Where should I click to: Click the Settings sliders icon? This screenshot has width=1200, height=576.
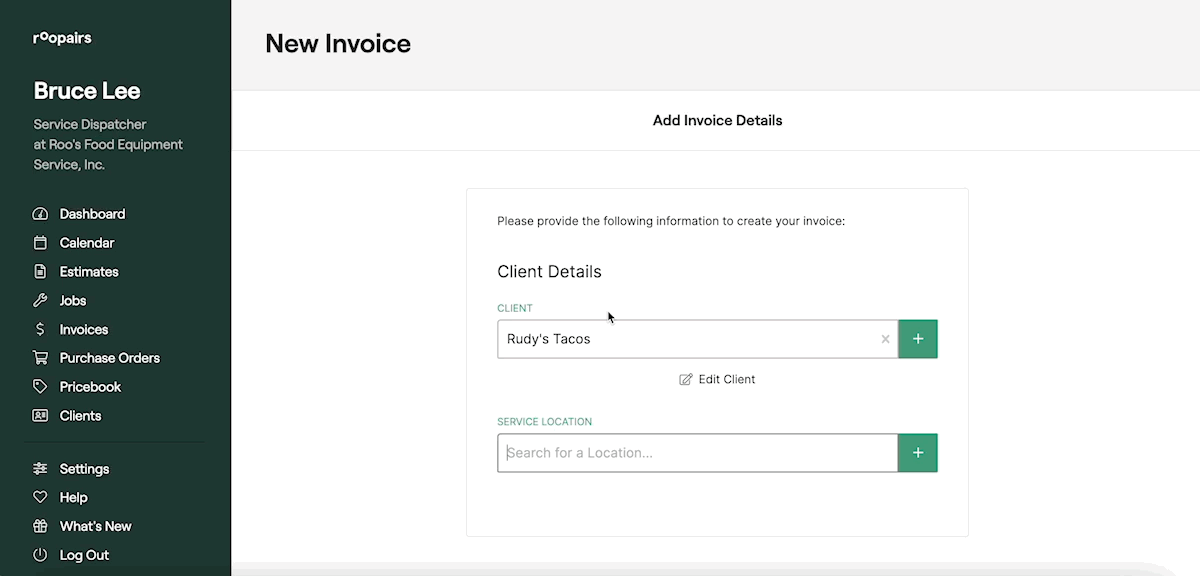pos(40,469)
